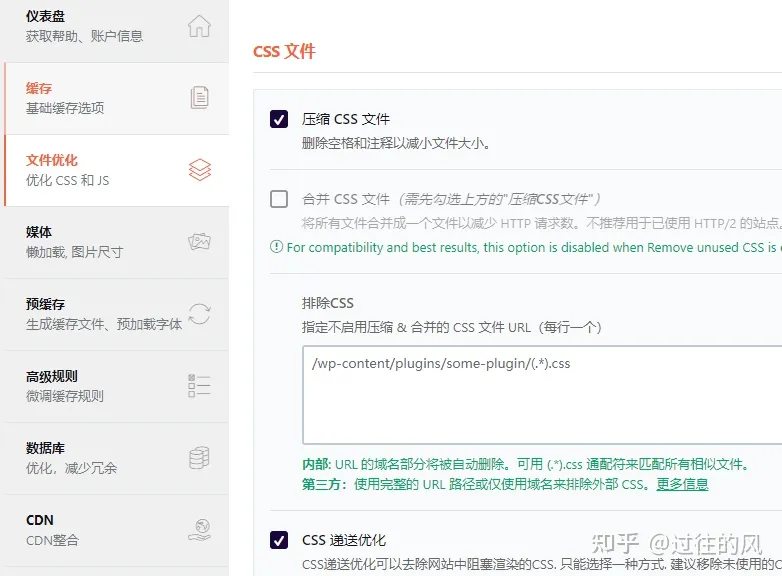Go to the 高级规则 section

tap(52, 377)
